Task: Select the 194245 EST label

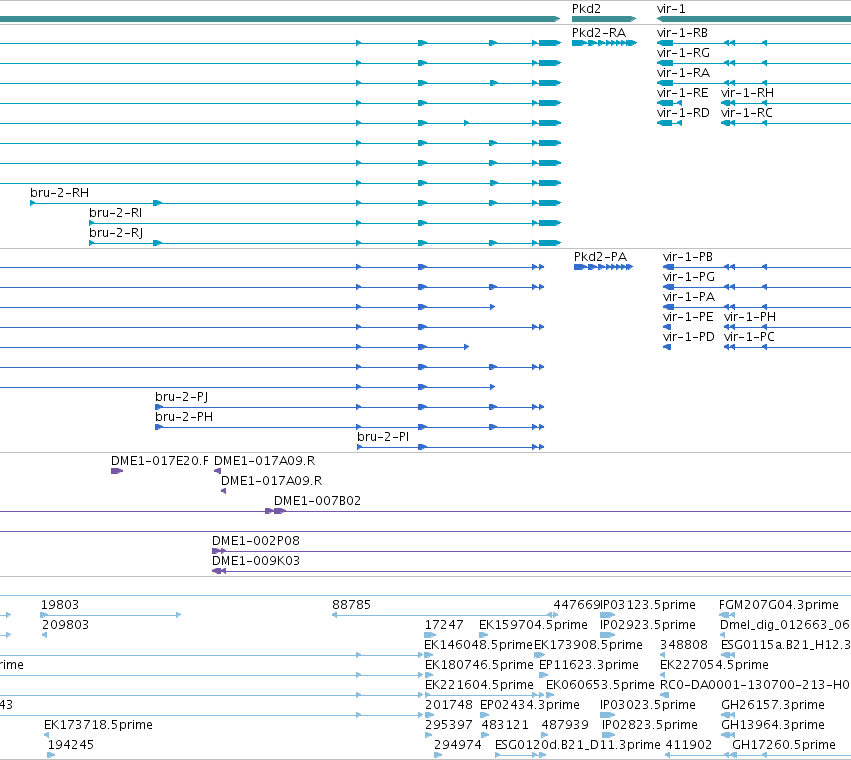Action: pyautogui.click(x=71, y=746)
